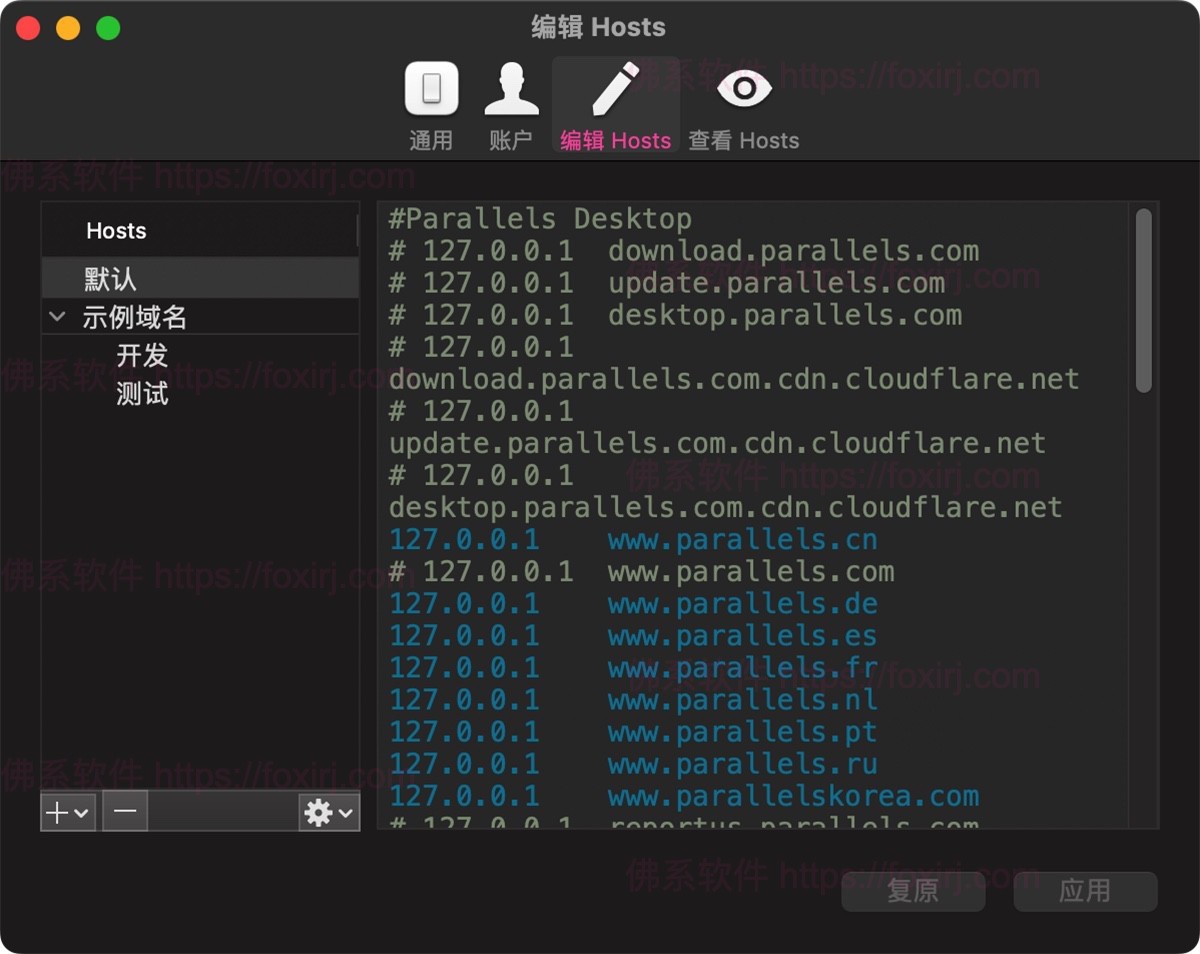This screenshot has height=954, width=1200.
Task: Select the 测试 entry in the sidebar
Action: point(142,394)
